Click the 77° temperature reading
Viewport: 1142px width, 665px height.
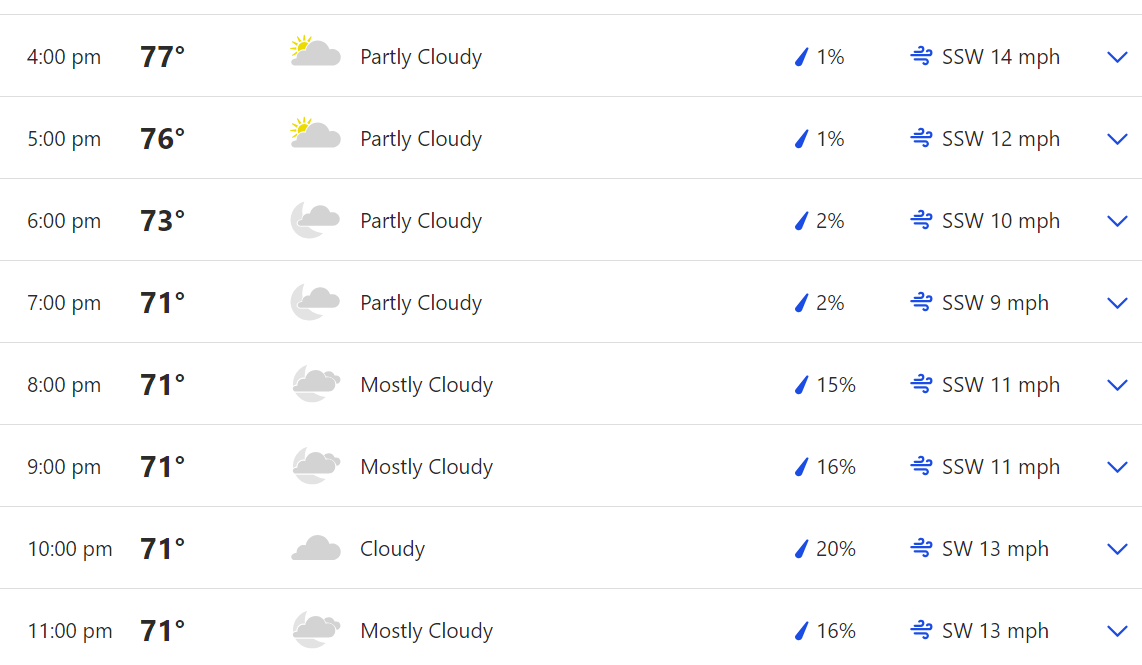coord(162,57)
